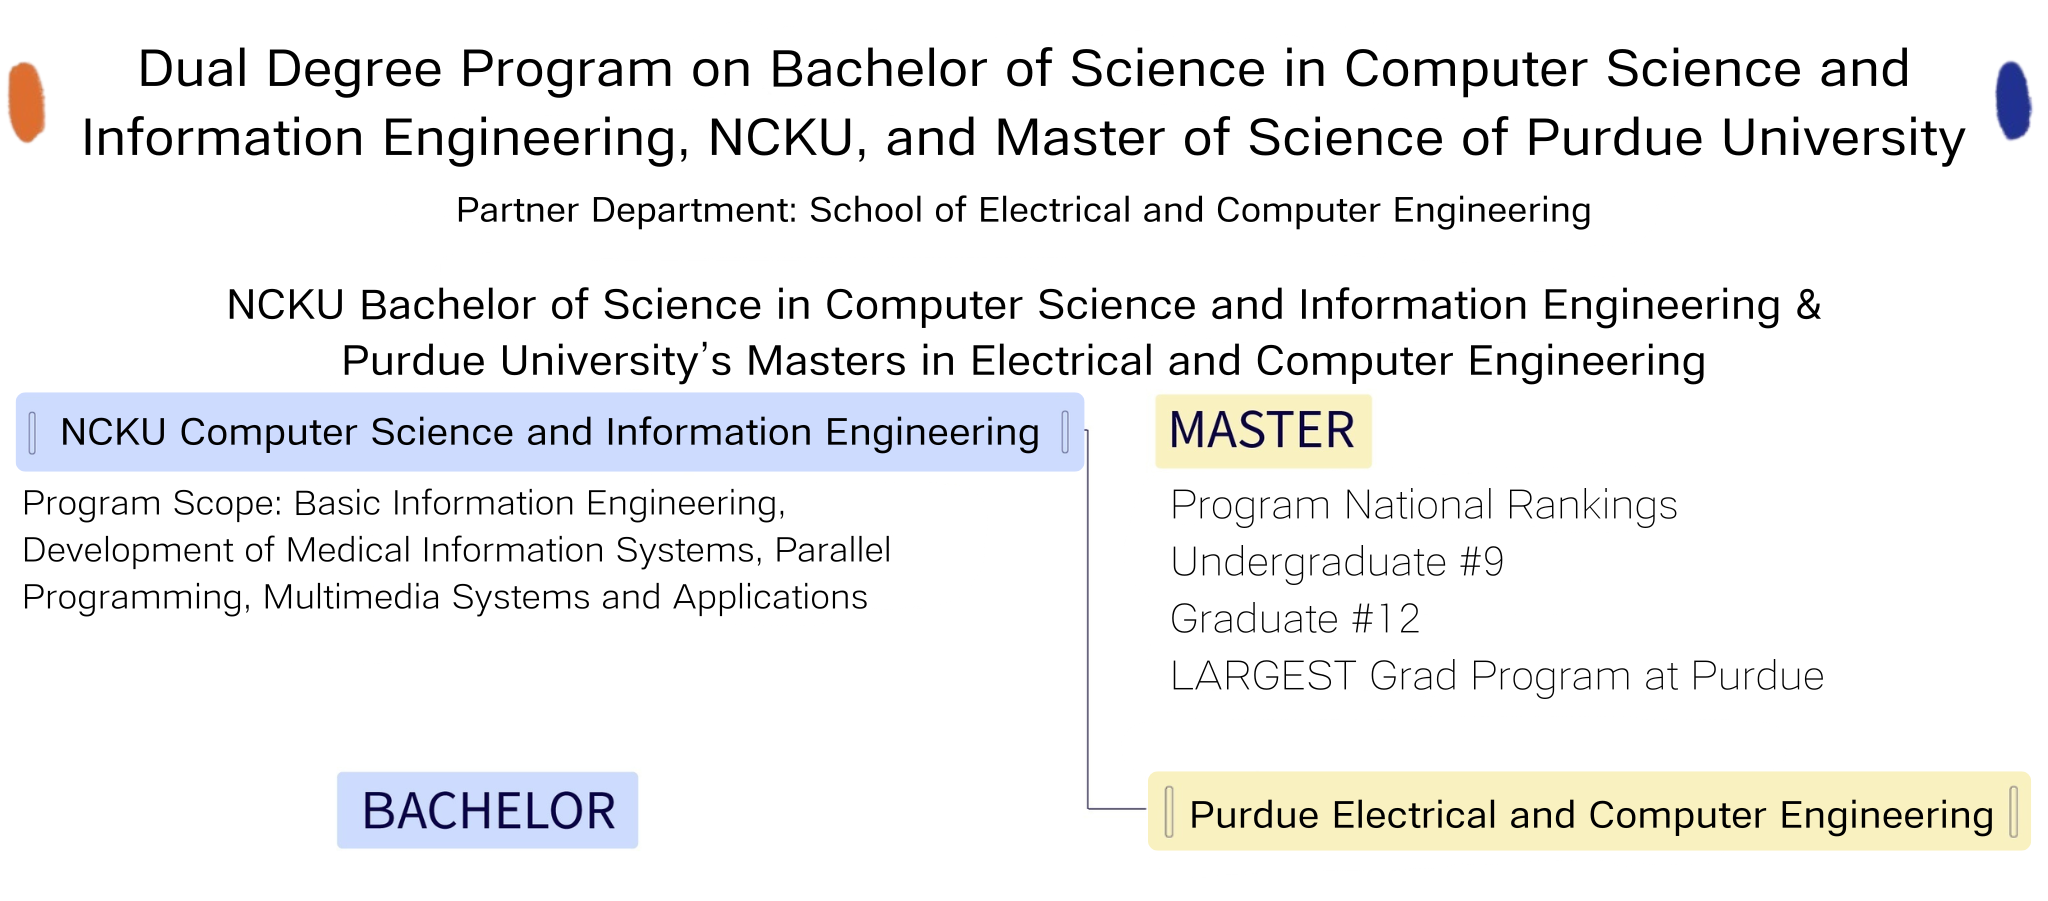2048x901 pixels.
Task: Click the orange paint blob beside the title
Action: coord(26,101)
